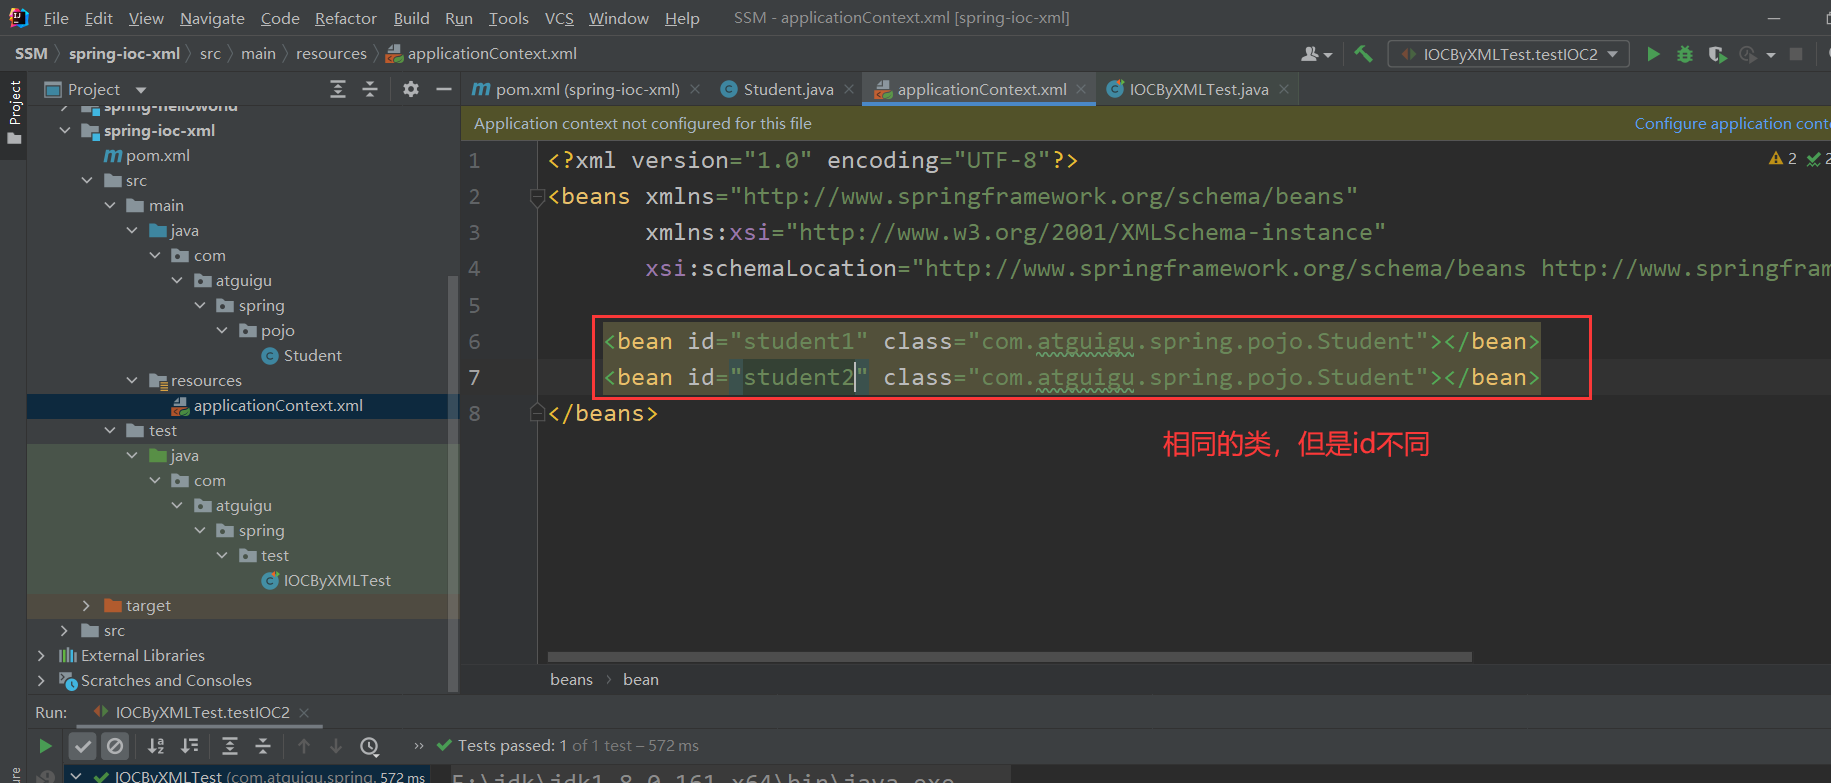Screen dimensions: 1831x783
Task: Toggle sort tests by duration
Action: point(189,746)
